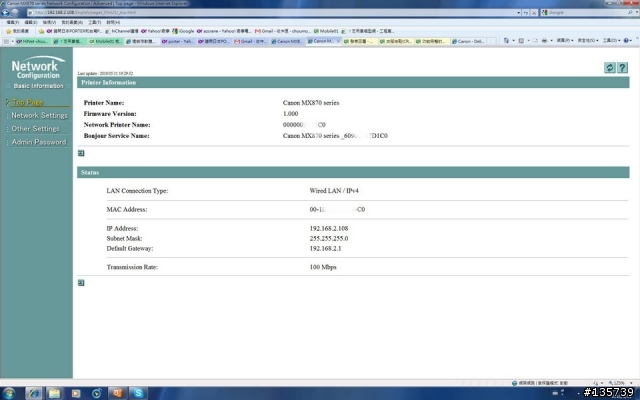Click the Read Mail icon in command bar

(535, 41)
